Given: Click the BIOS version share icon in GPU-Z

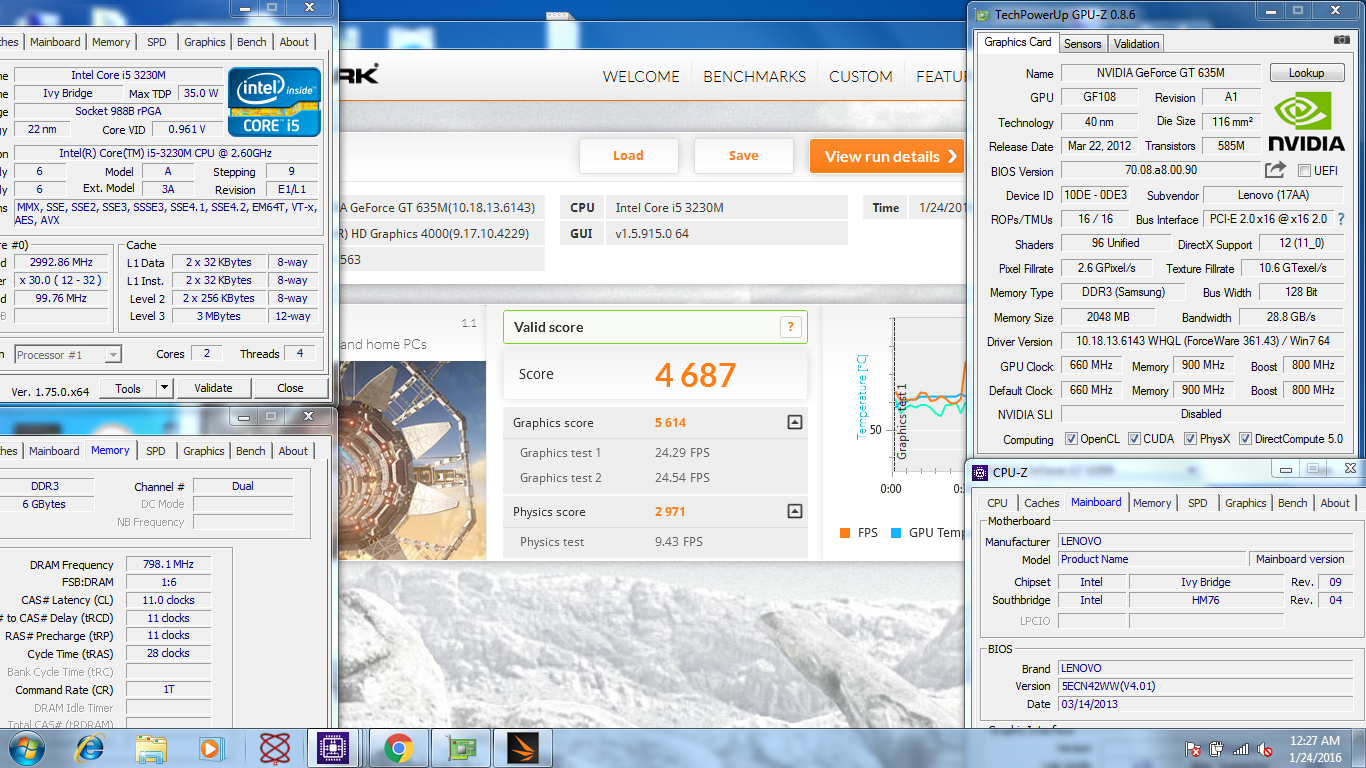Looking at the screenshot, I should [x=1276, y=170].
